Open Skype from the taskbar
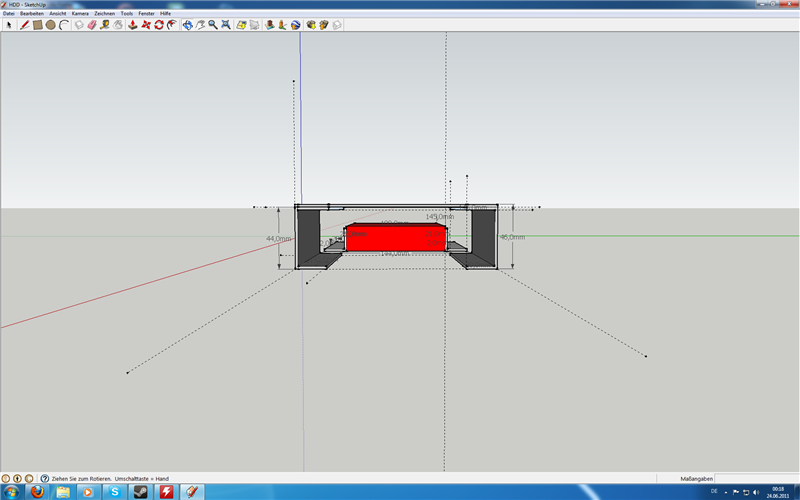 click(x=114, y=492)
